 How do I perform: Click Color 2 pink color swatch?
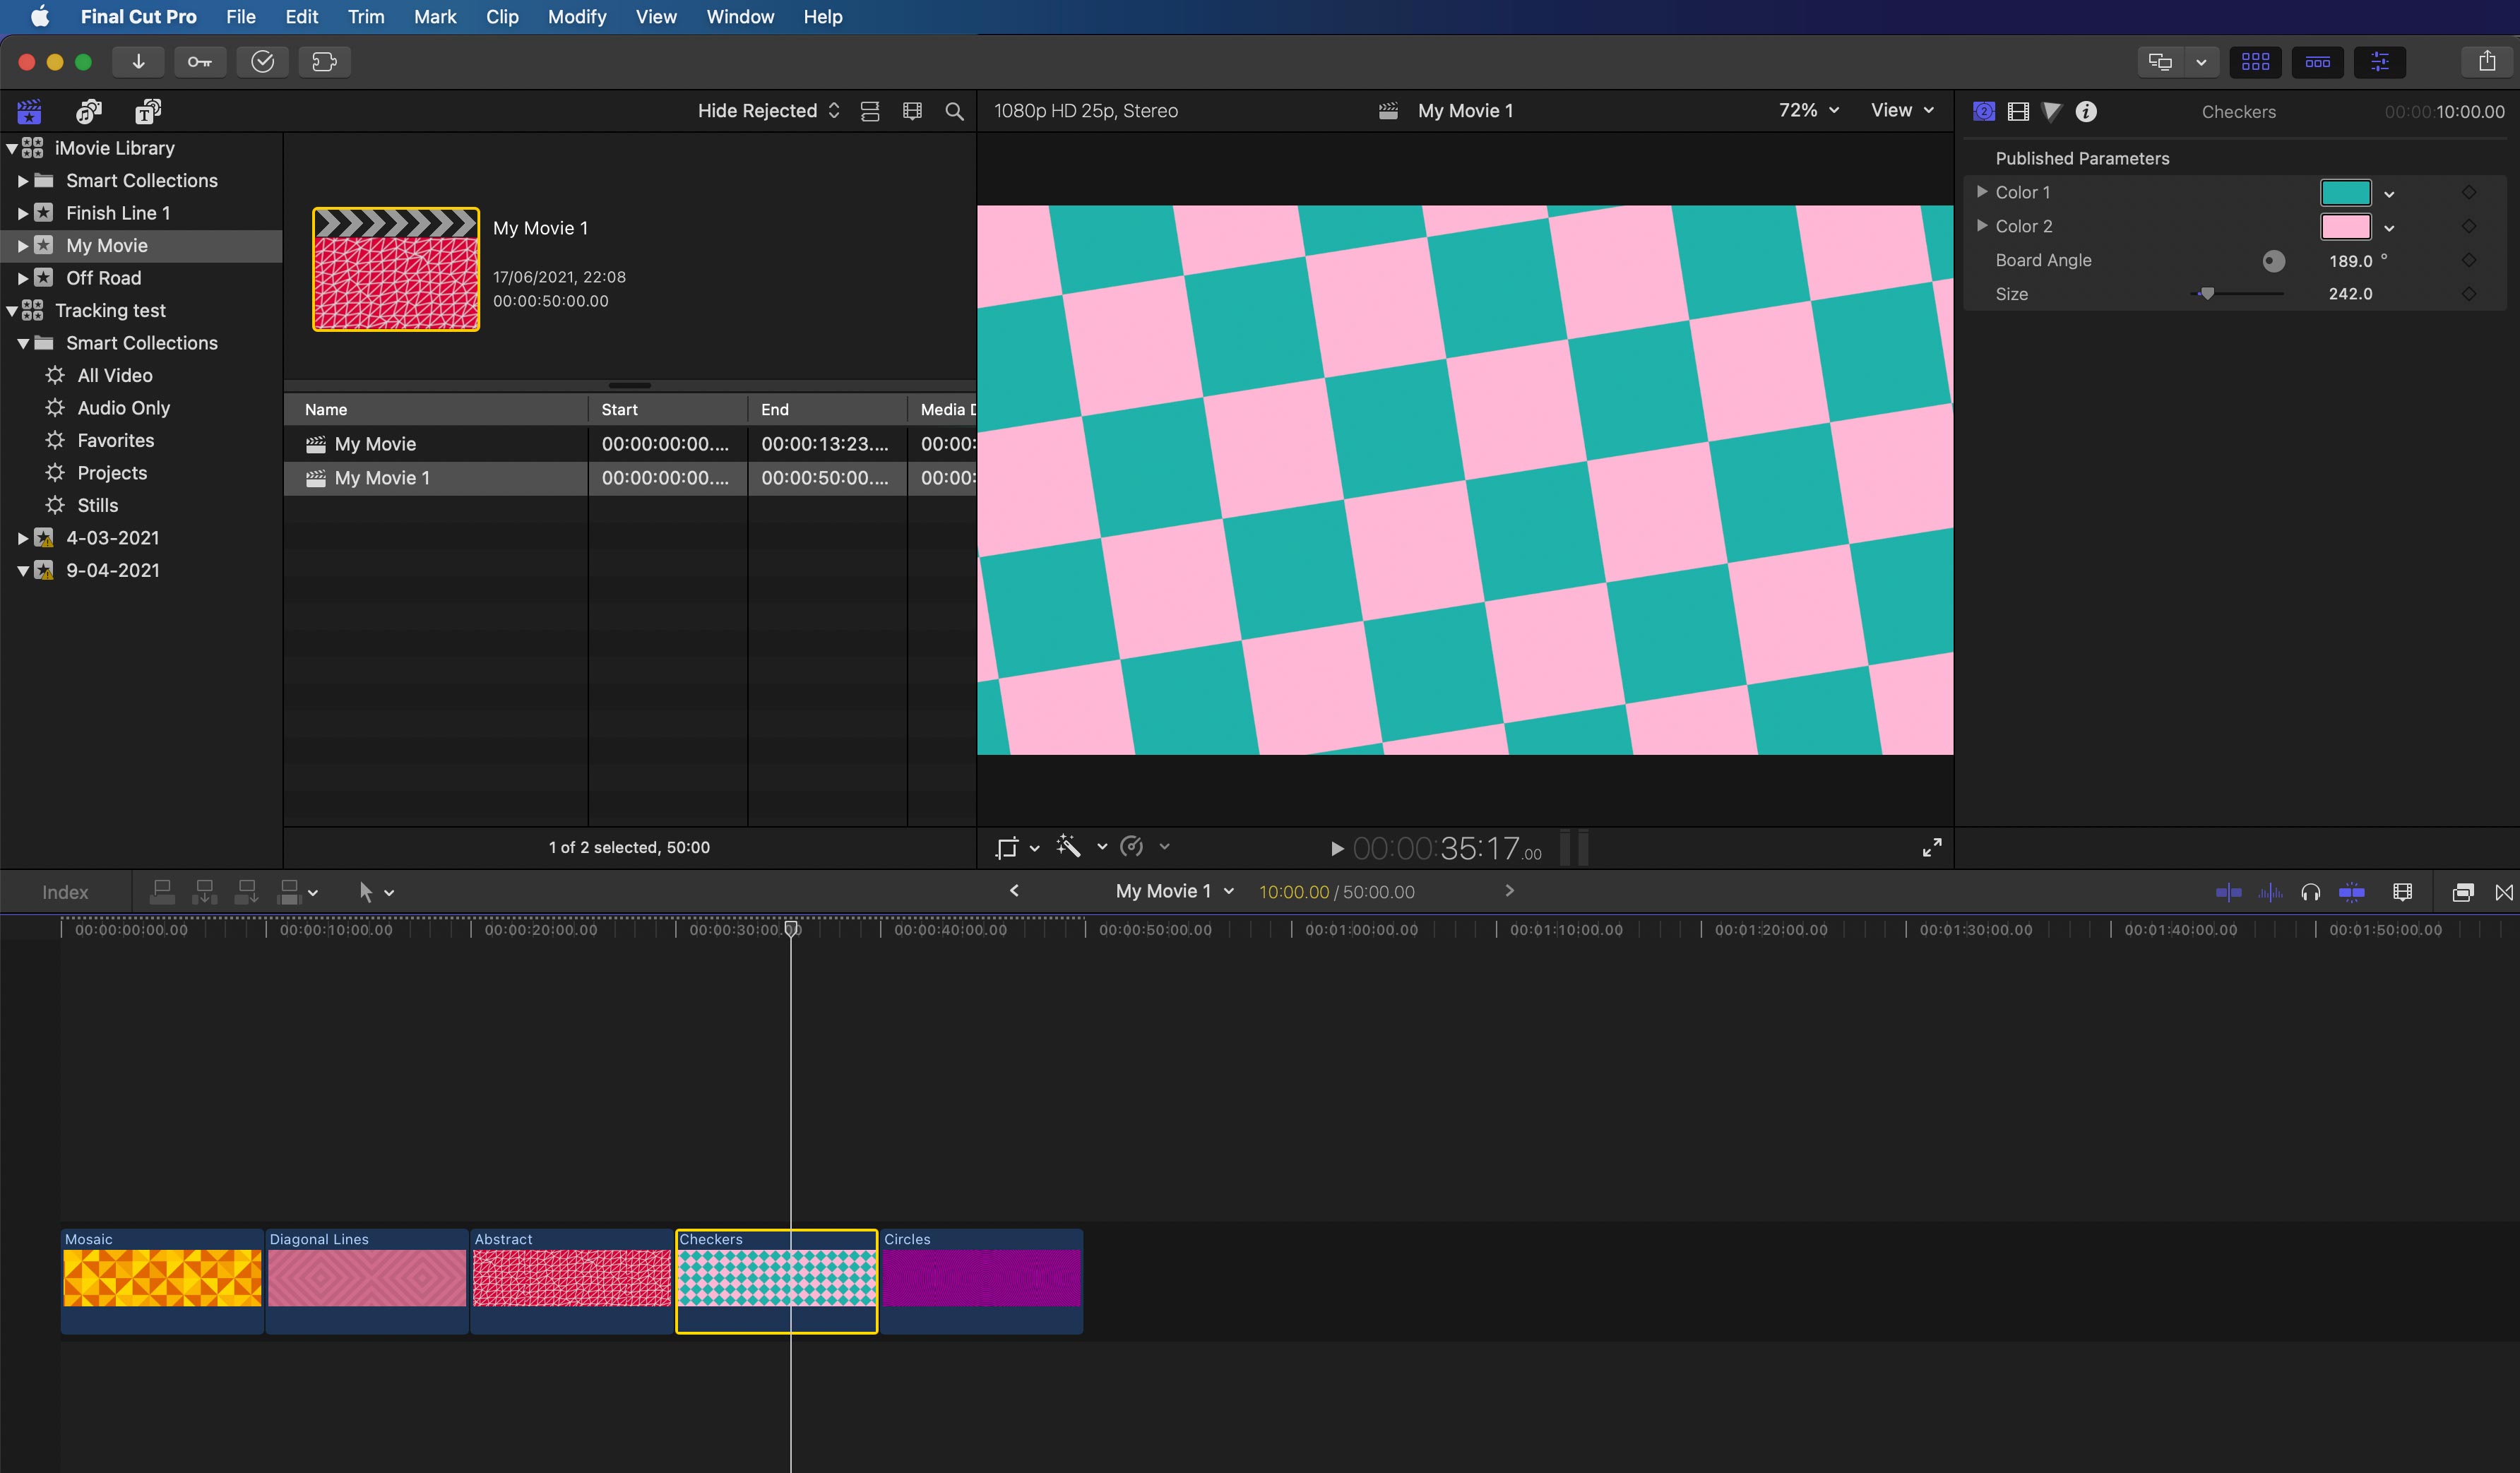pos(2345,226)
